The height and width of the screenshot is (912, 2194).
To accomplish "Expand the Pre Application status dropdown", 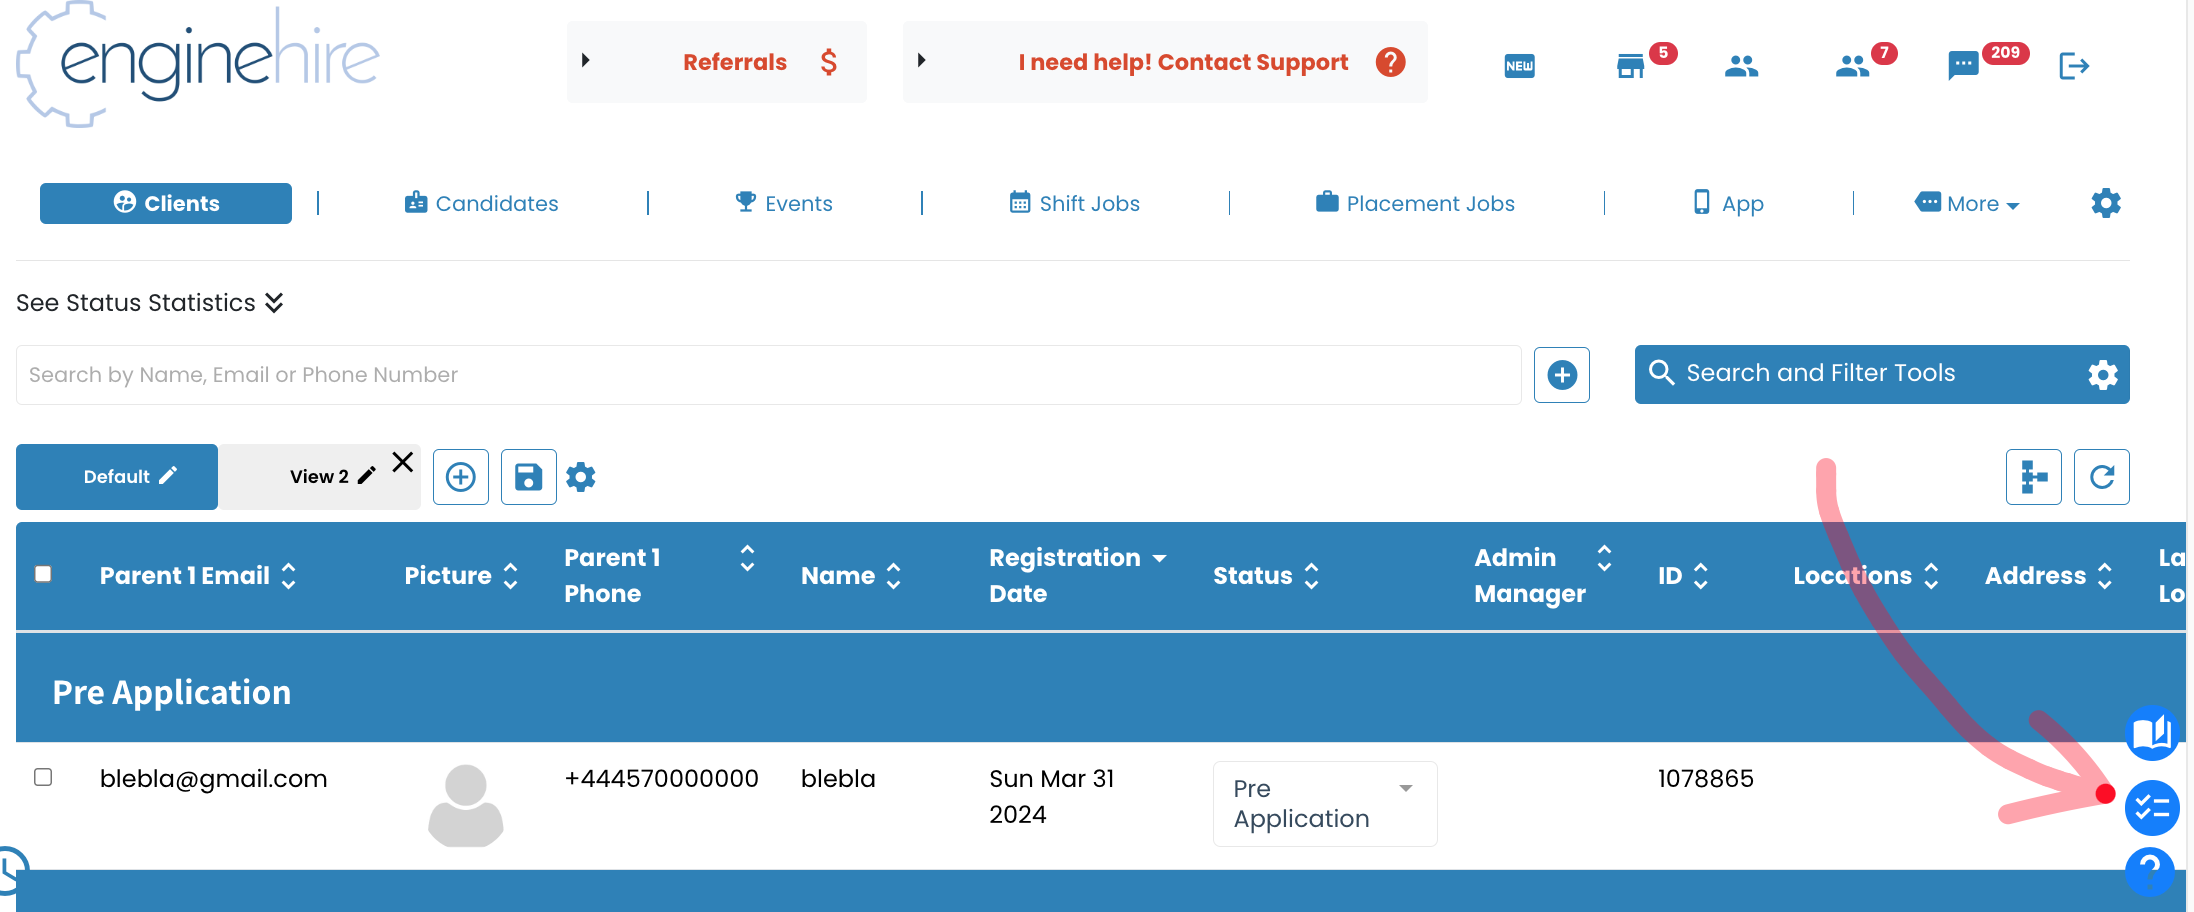I will (x=1404, y=789).
